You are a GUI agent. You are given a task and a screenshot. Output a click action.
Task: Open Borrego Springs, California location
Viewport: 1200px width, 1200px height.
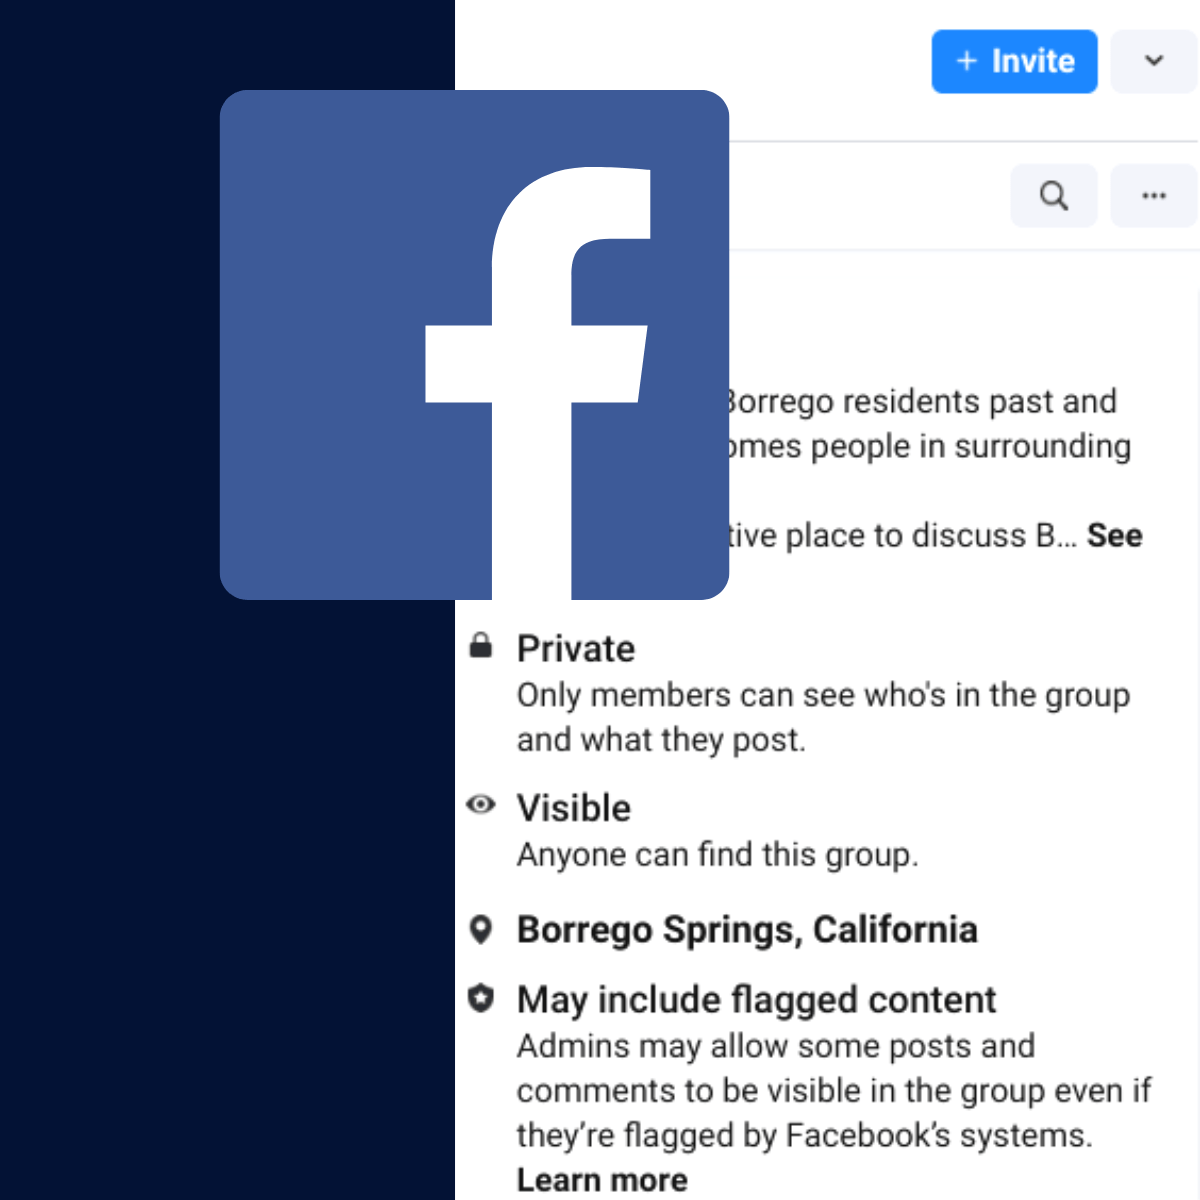click(747, 930)
